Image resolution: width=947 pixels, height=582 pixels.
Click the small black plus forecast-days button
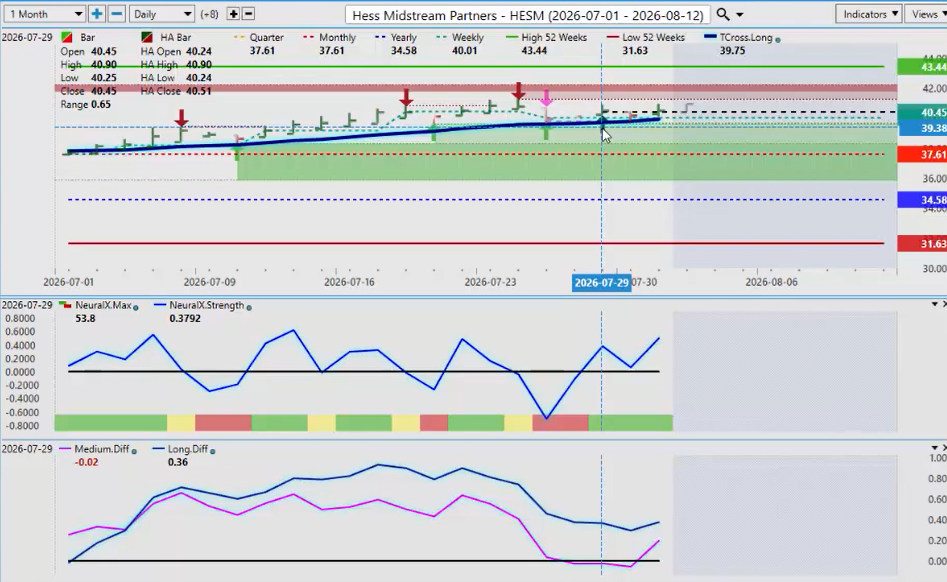click(x=233, y=14)
